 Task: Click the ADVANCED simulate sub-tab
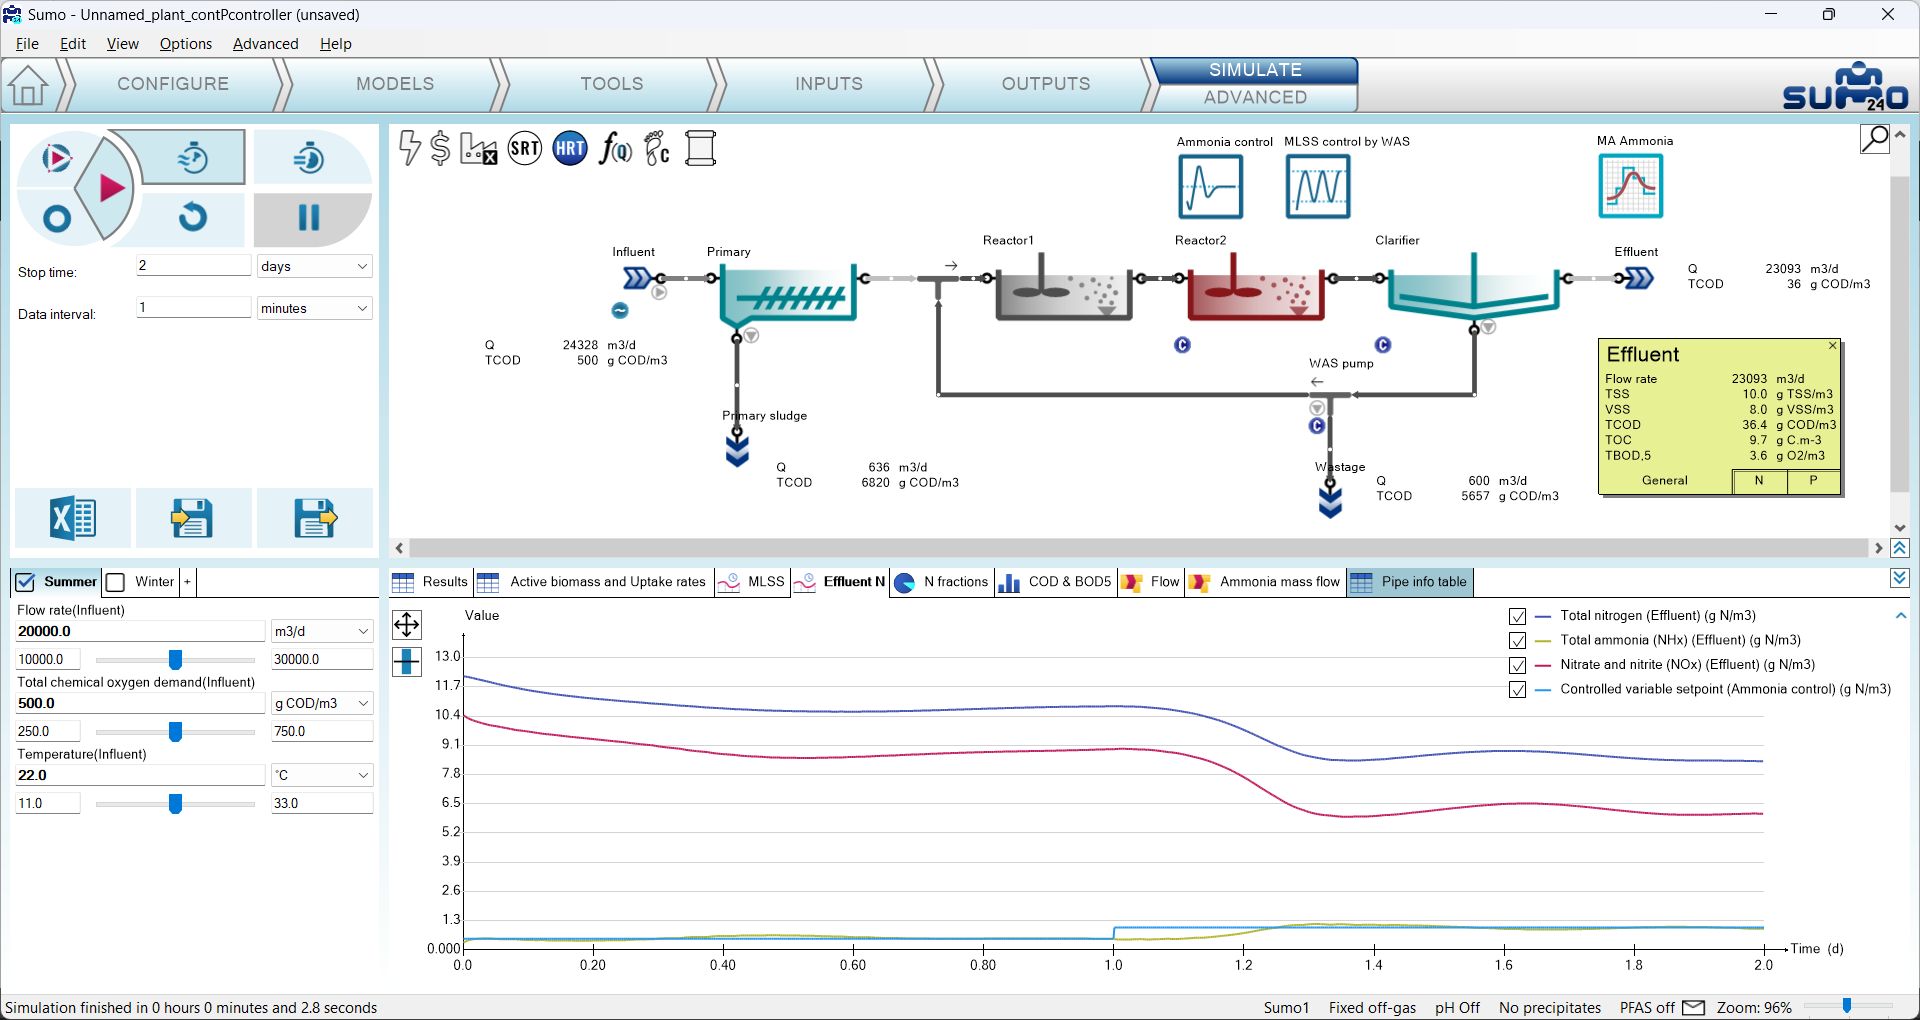1255,97
